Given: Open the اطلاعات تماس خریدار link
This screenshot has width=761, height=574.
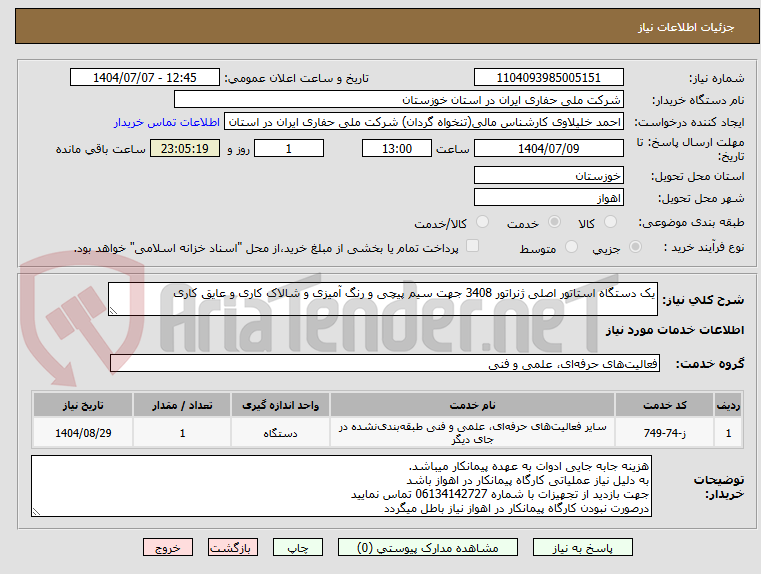Looking at the screenshot, I should pos(167,122).
